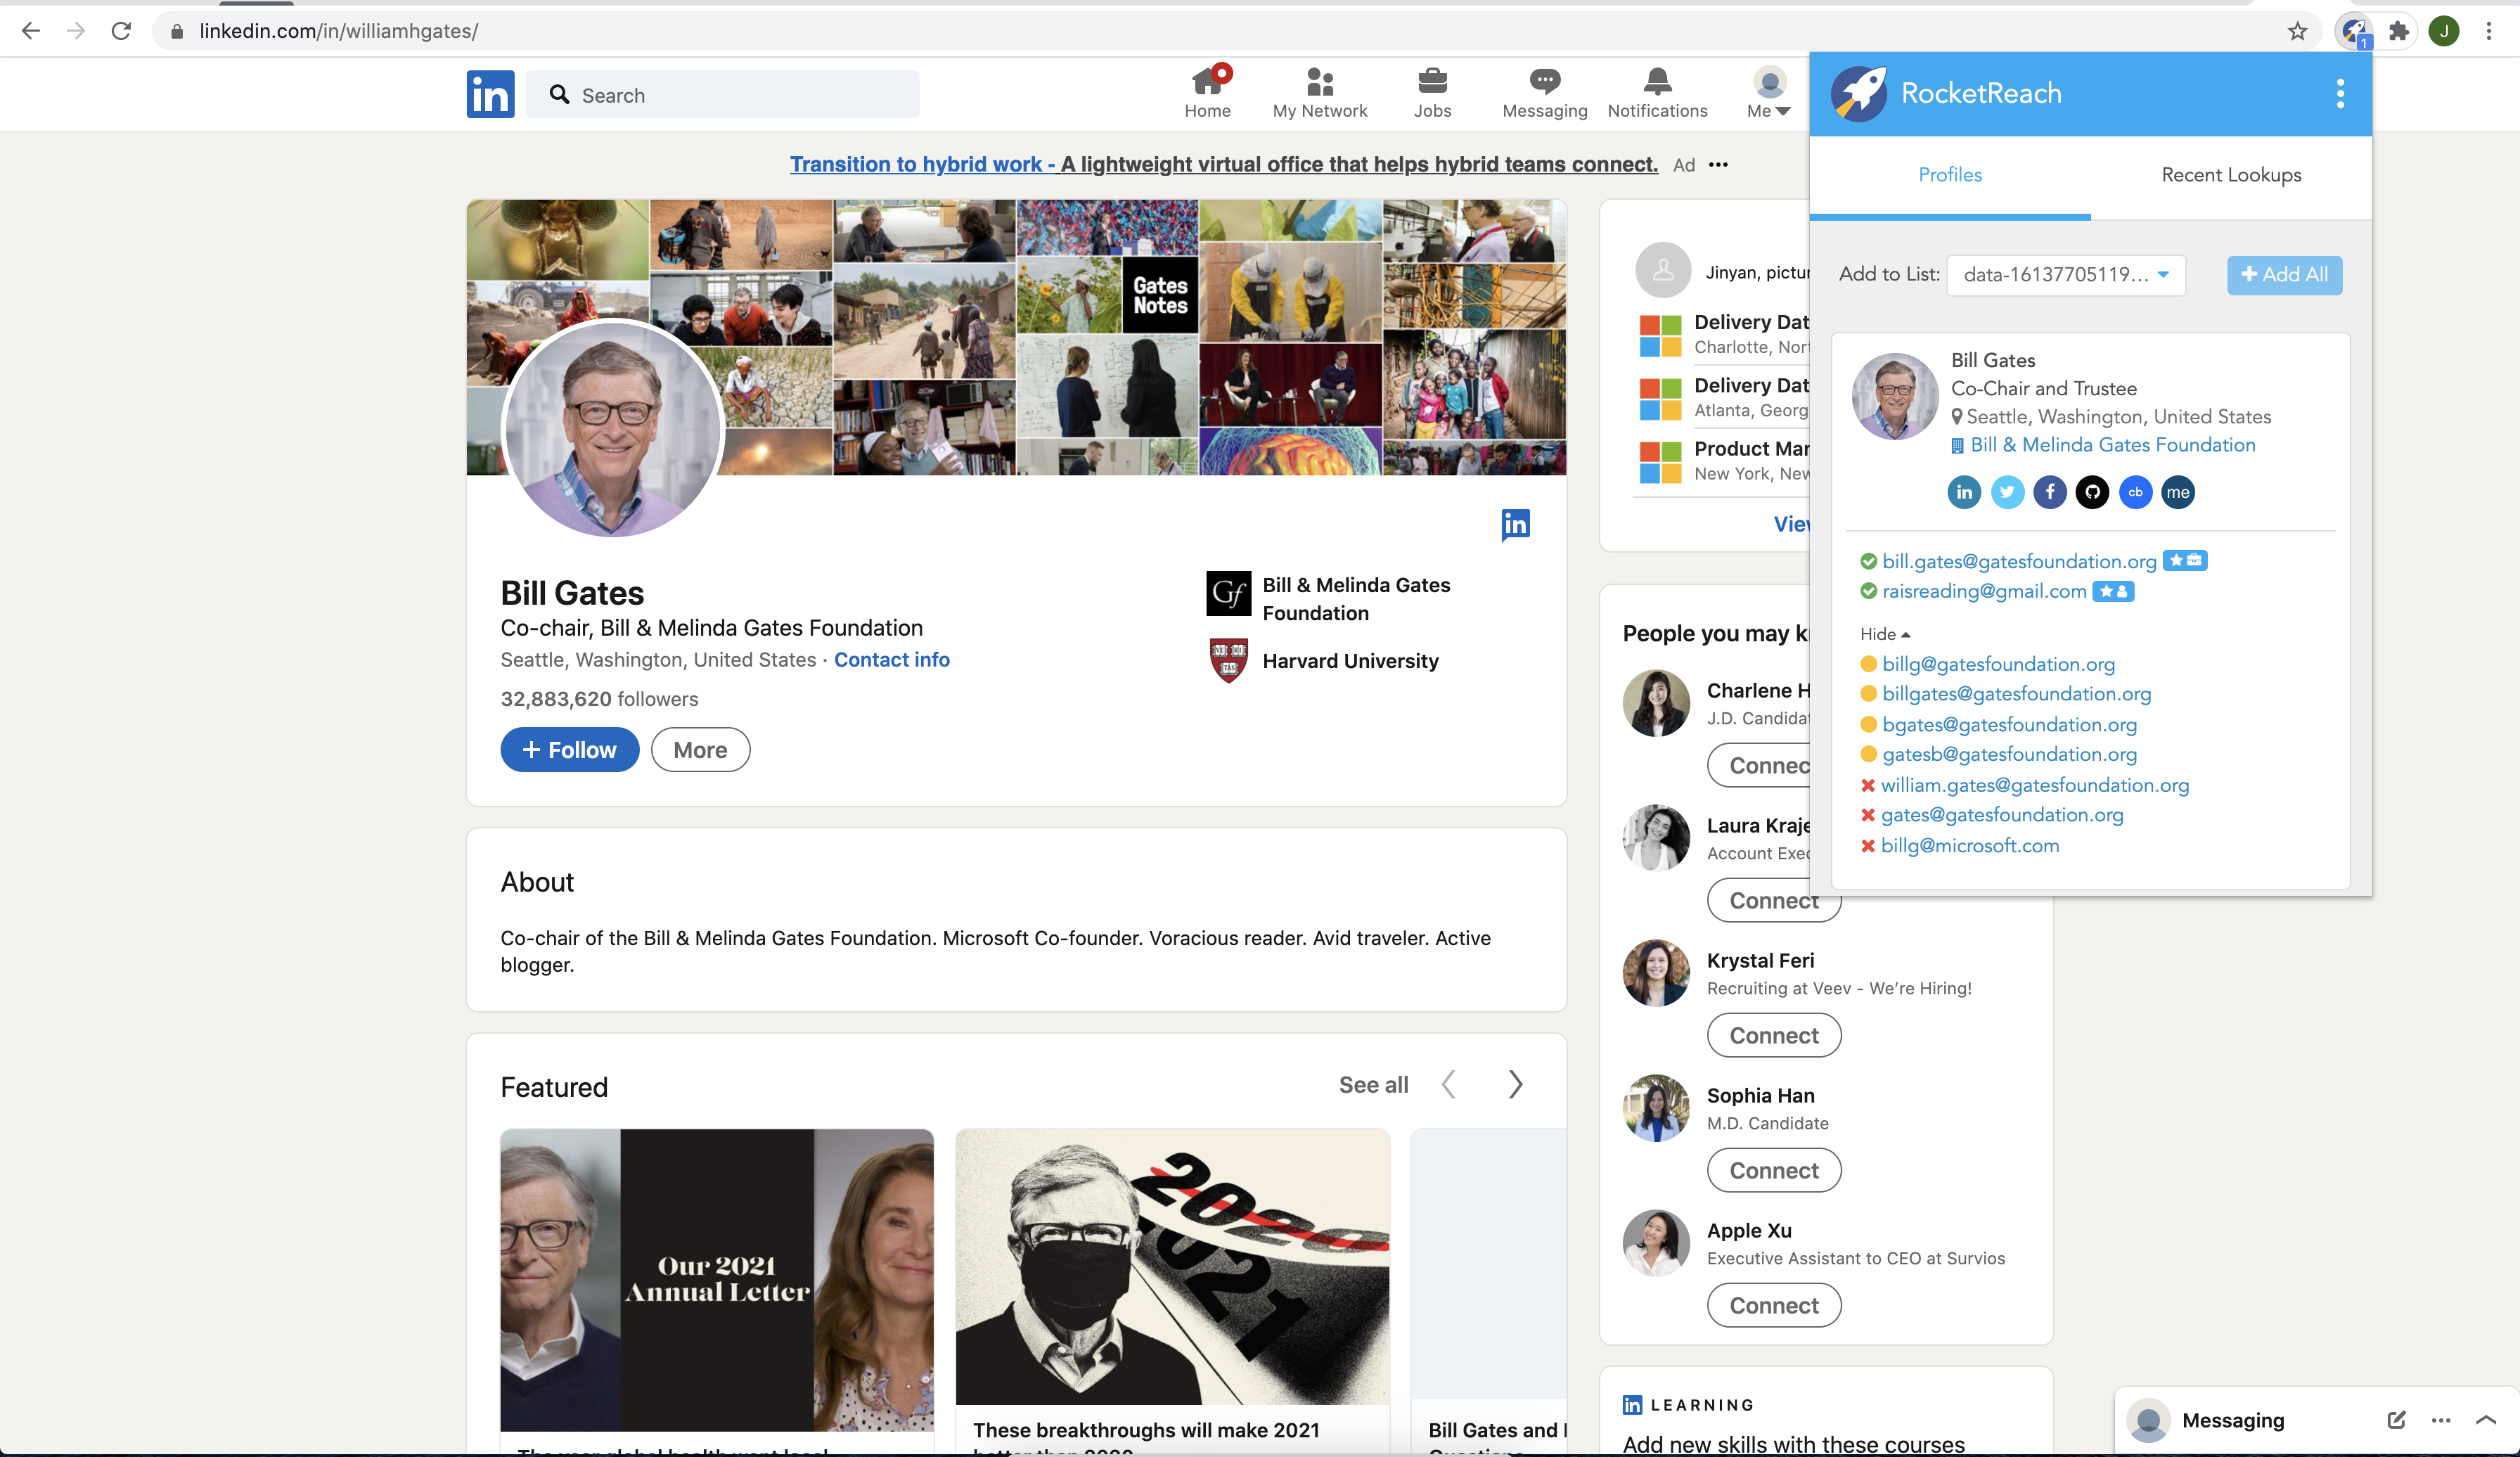This screenshot has width=2520, height=1457.
Task: Click Bill Gates avatar in RocketReach card
Action: 1894,397
